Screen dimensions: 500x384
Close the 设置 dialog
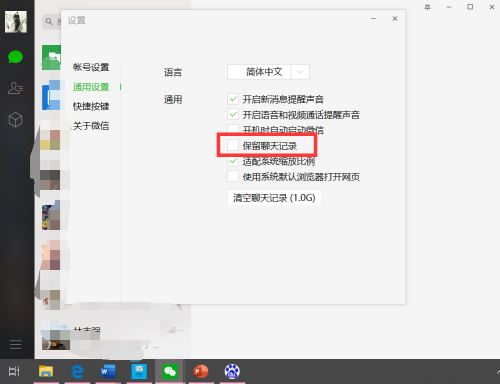395,19
